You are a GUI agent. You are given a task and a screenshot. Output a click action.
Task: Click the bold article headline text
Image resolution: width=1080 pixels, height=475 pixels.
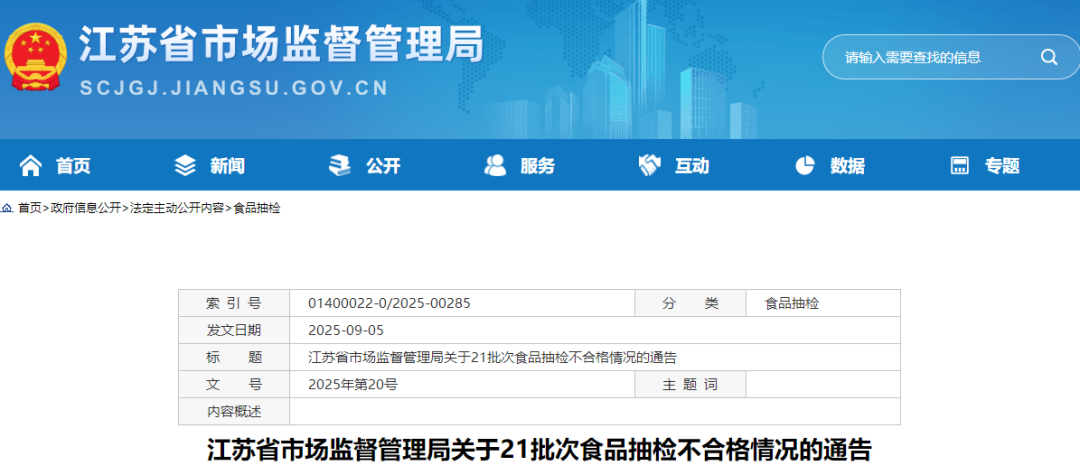(539, 449)
